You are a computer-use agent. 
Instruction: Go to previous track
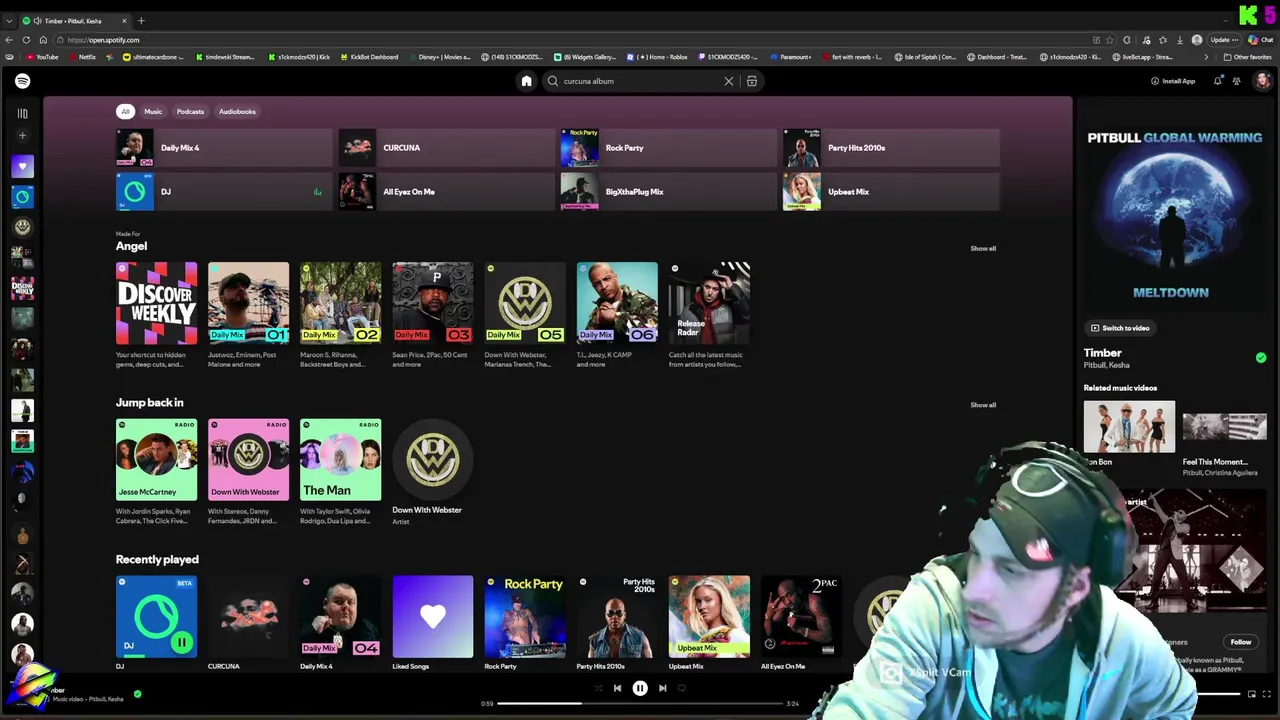click(617, 688)
